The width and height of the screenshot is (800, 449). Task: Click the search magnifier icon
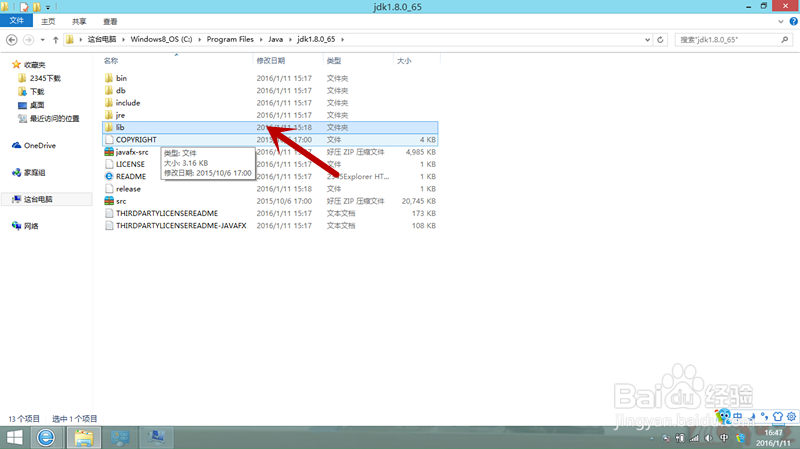point(785,39)
